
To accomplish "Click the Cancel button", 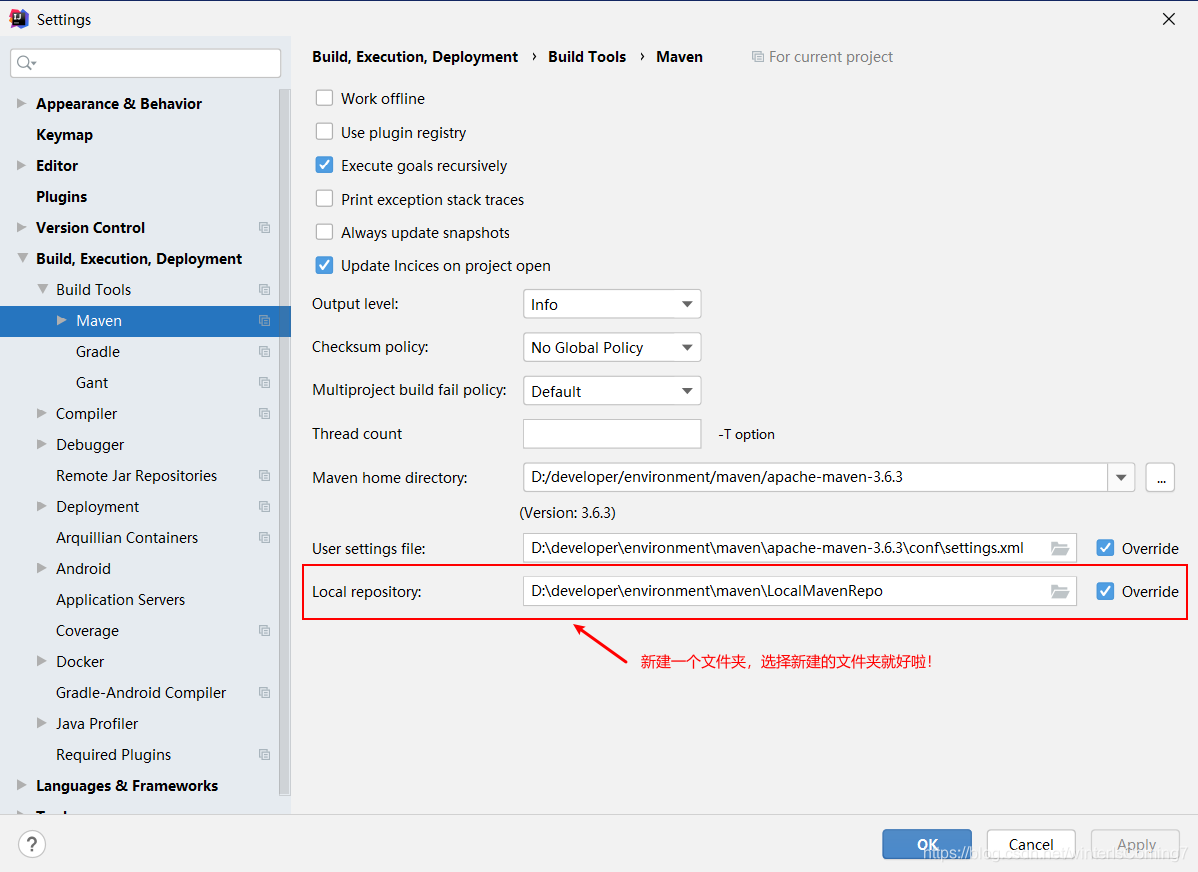I will [1031, 844].
